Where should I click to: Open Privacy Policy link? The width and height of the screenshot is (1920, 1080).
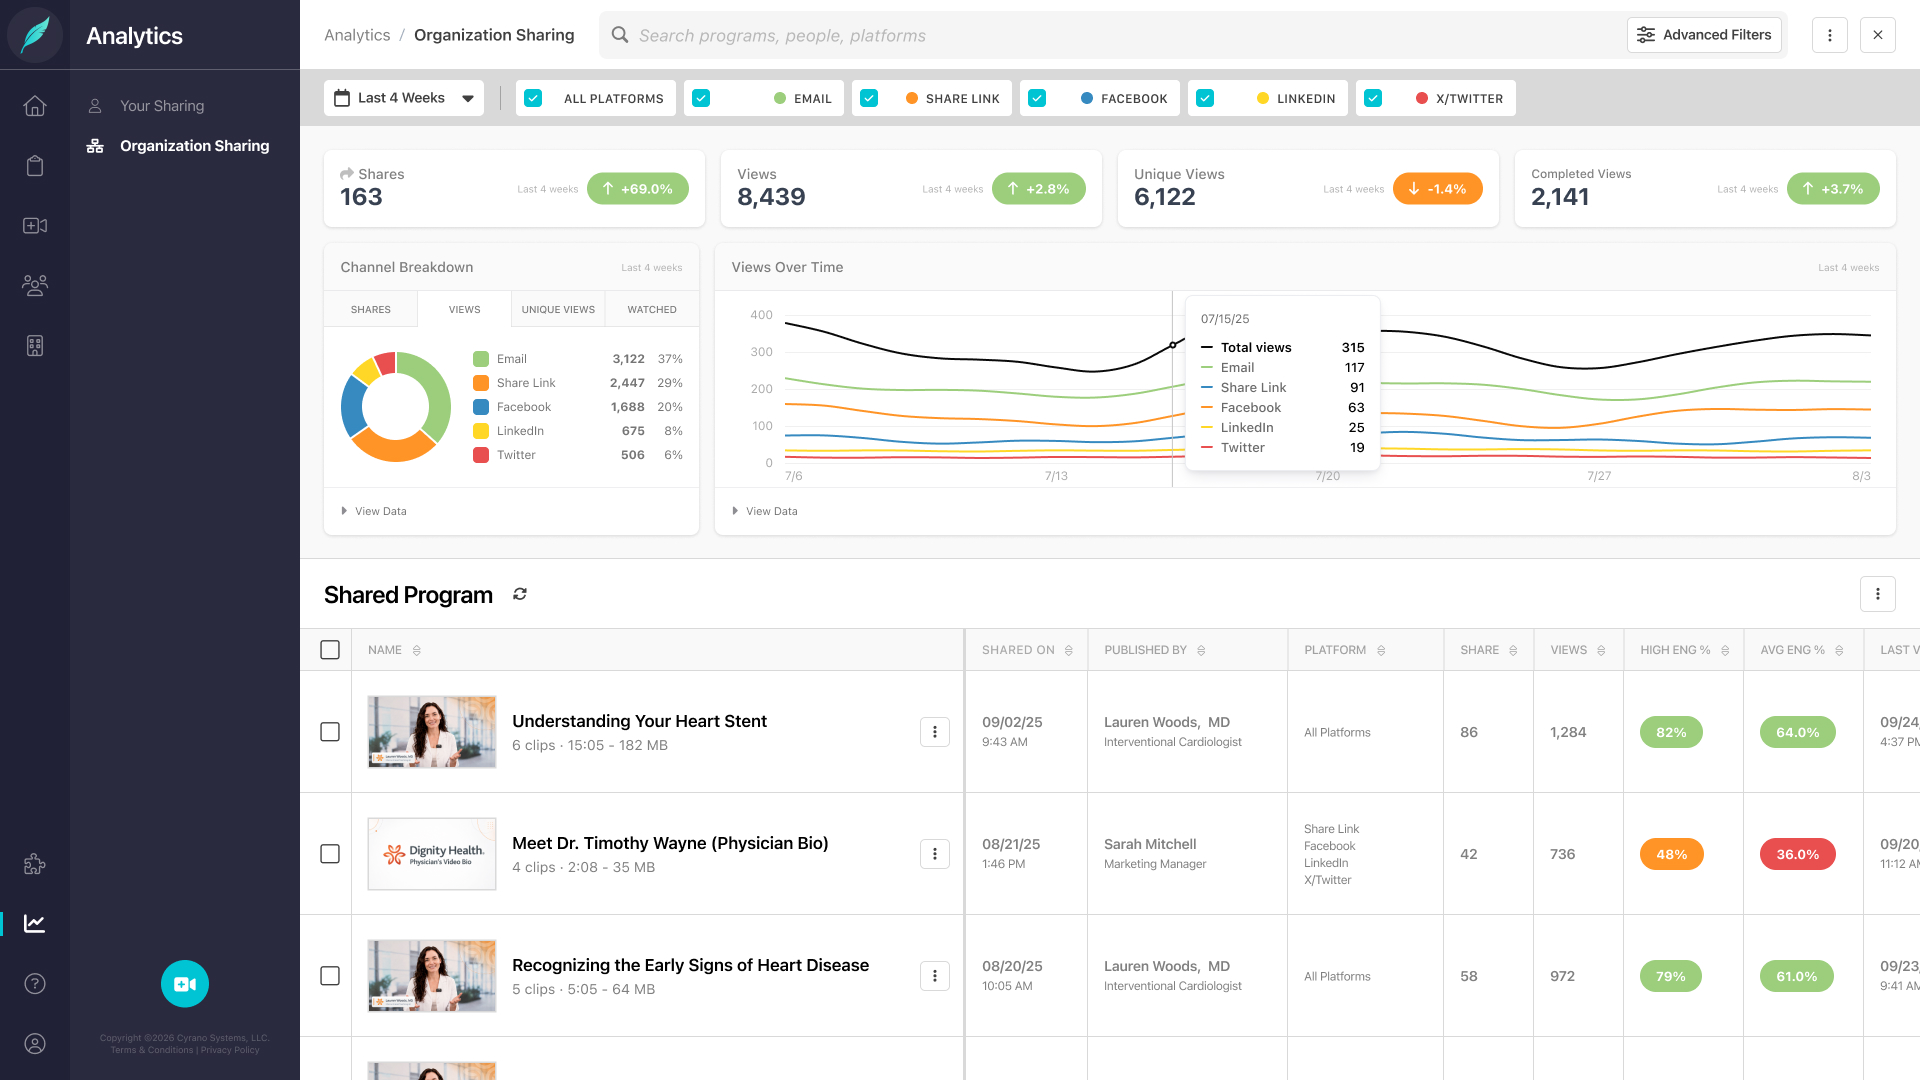coord(230,1050)
